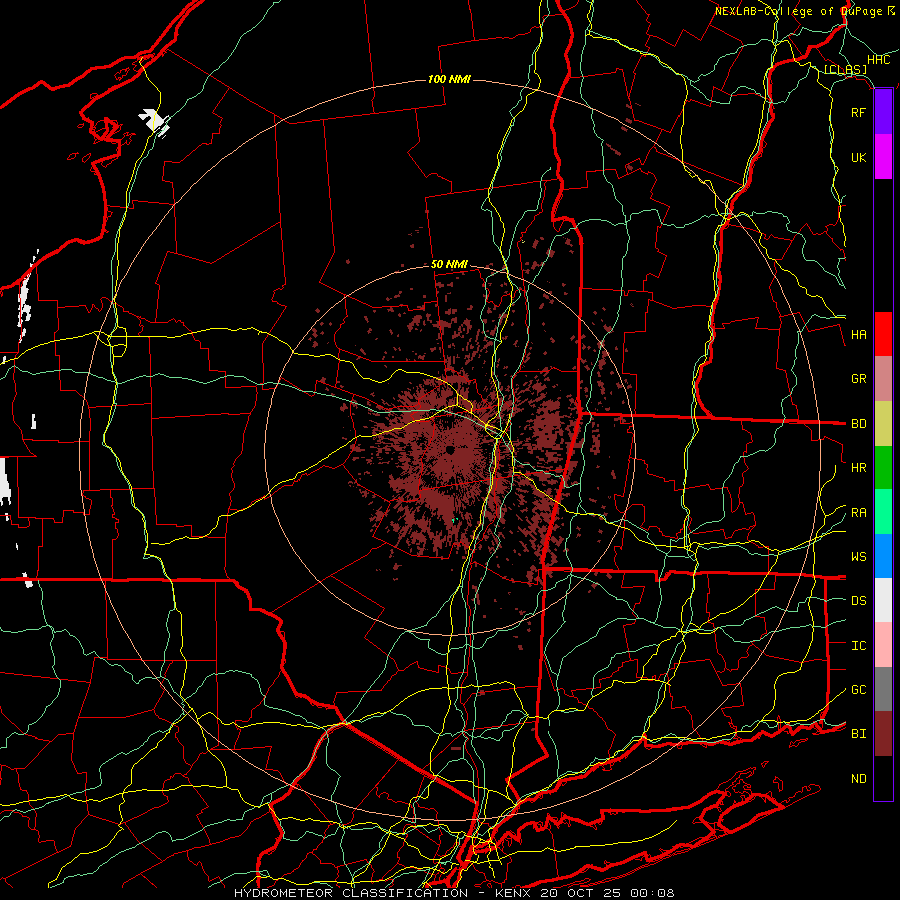Click the UK magenta legend swatch

(883, 157)
